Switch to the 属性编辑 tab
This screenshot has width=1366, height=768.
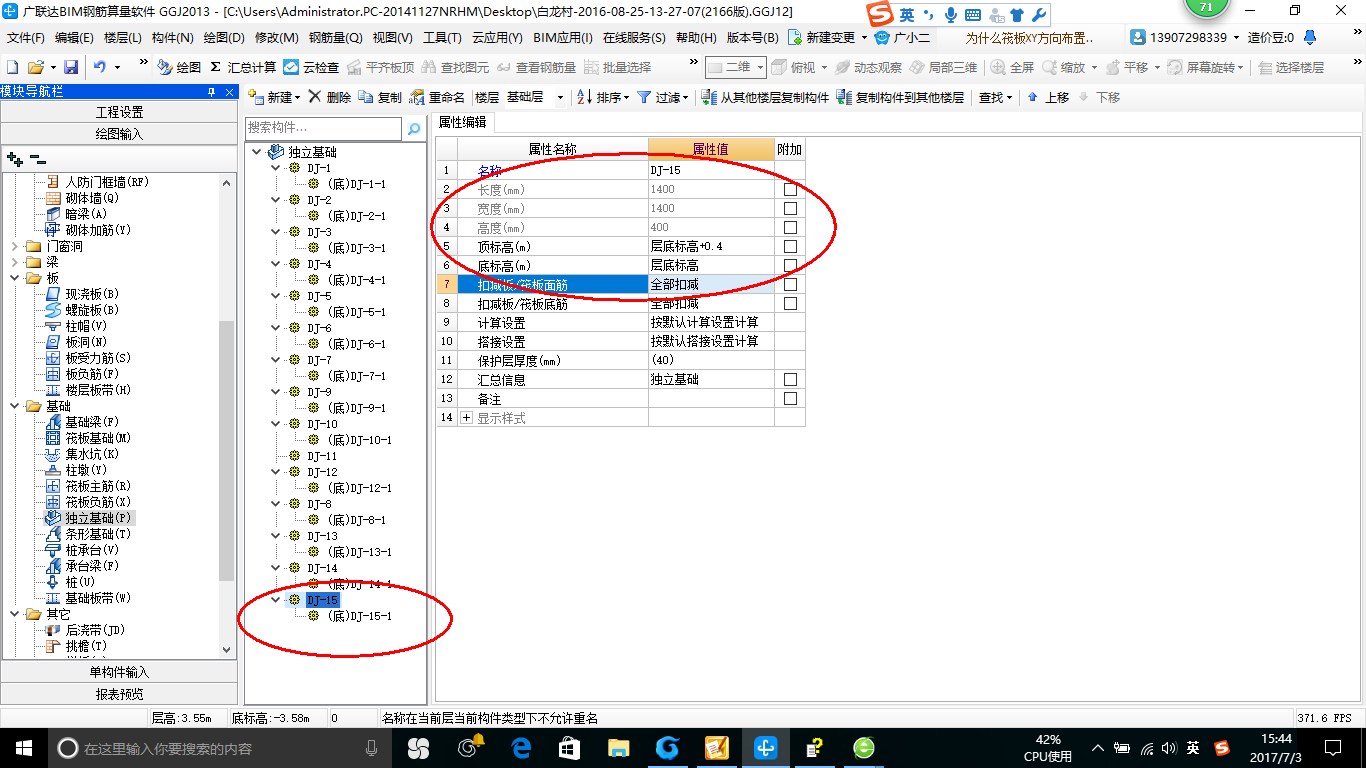pyautogui.click(x=463, y=122)
